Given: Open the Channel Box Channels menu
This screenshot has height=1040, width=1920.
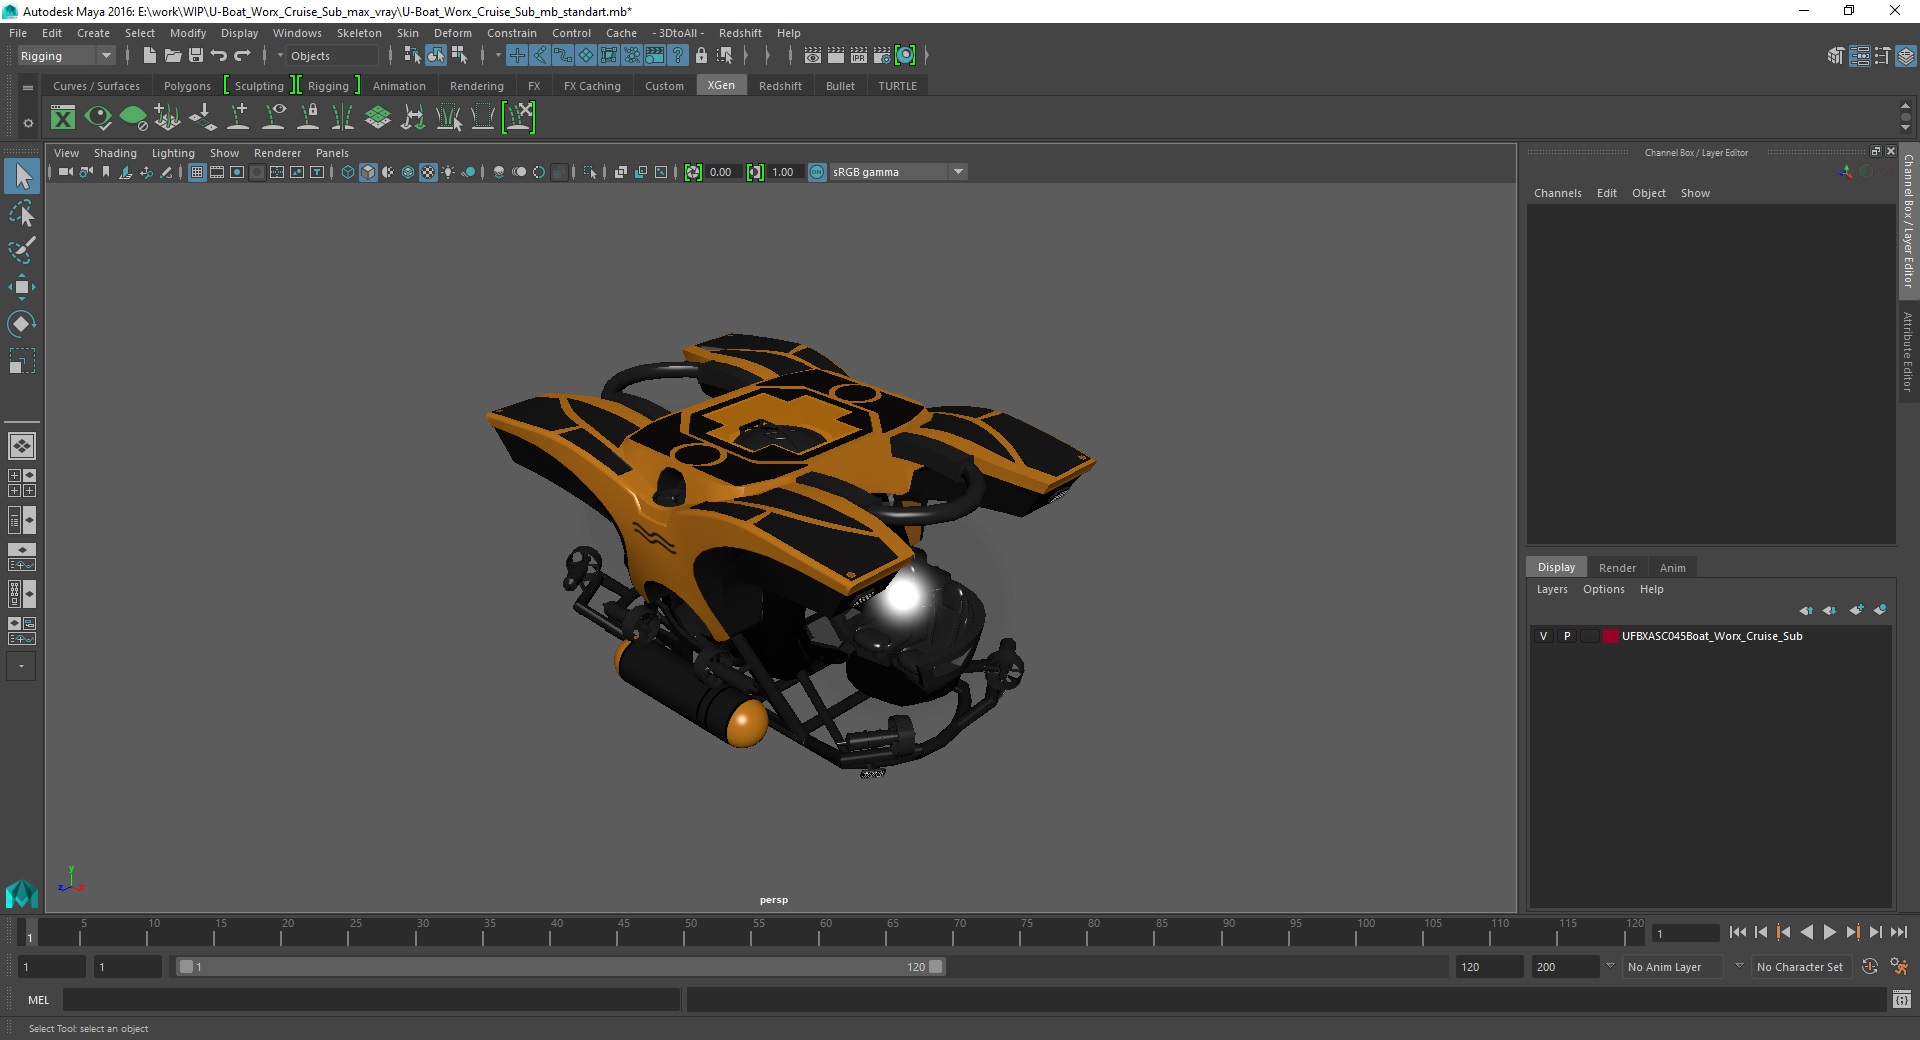Looking at the screenshot, I should (x=1558, y=193).
